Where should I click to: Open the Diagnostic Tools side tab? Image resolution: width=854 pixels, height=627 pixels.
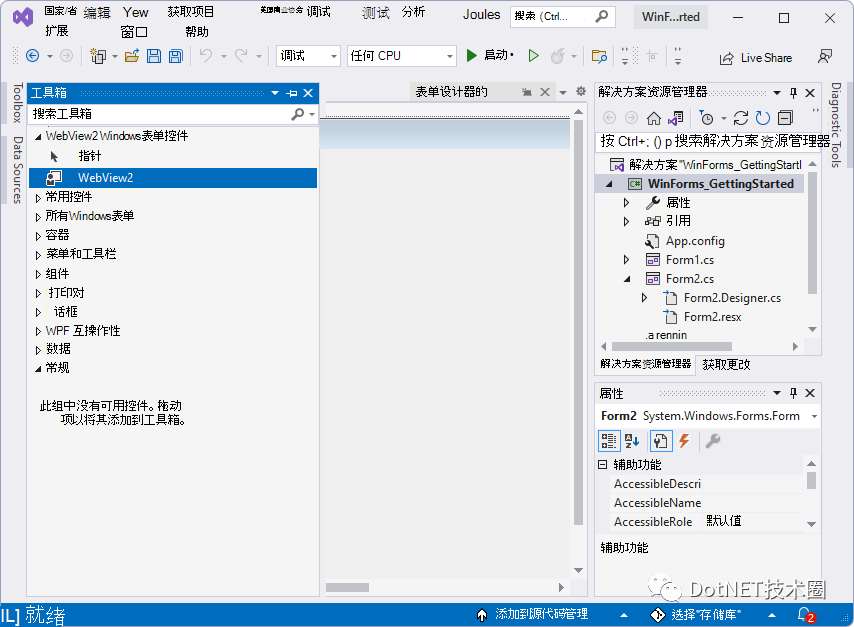point(836,125)
